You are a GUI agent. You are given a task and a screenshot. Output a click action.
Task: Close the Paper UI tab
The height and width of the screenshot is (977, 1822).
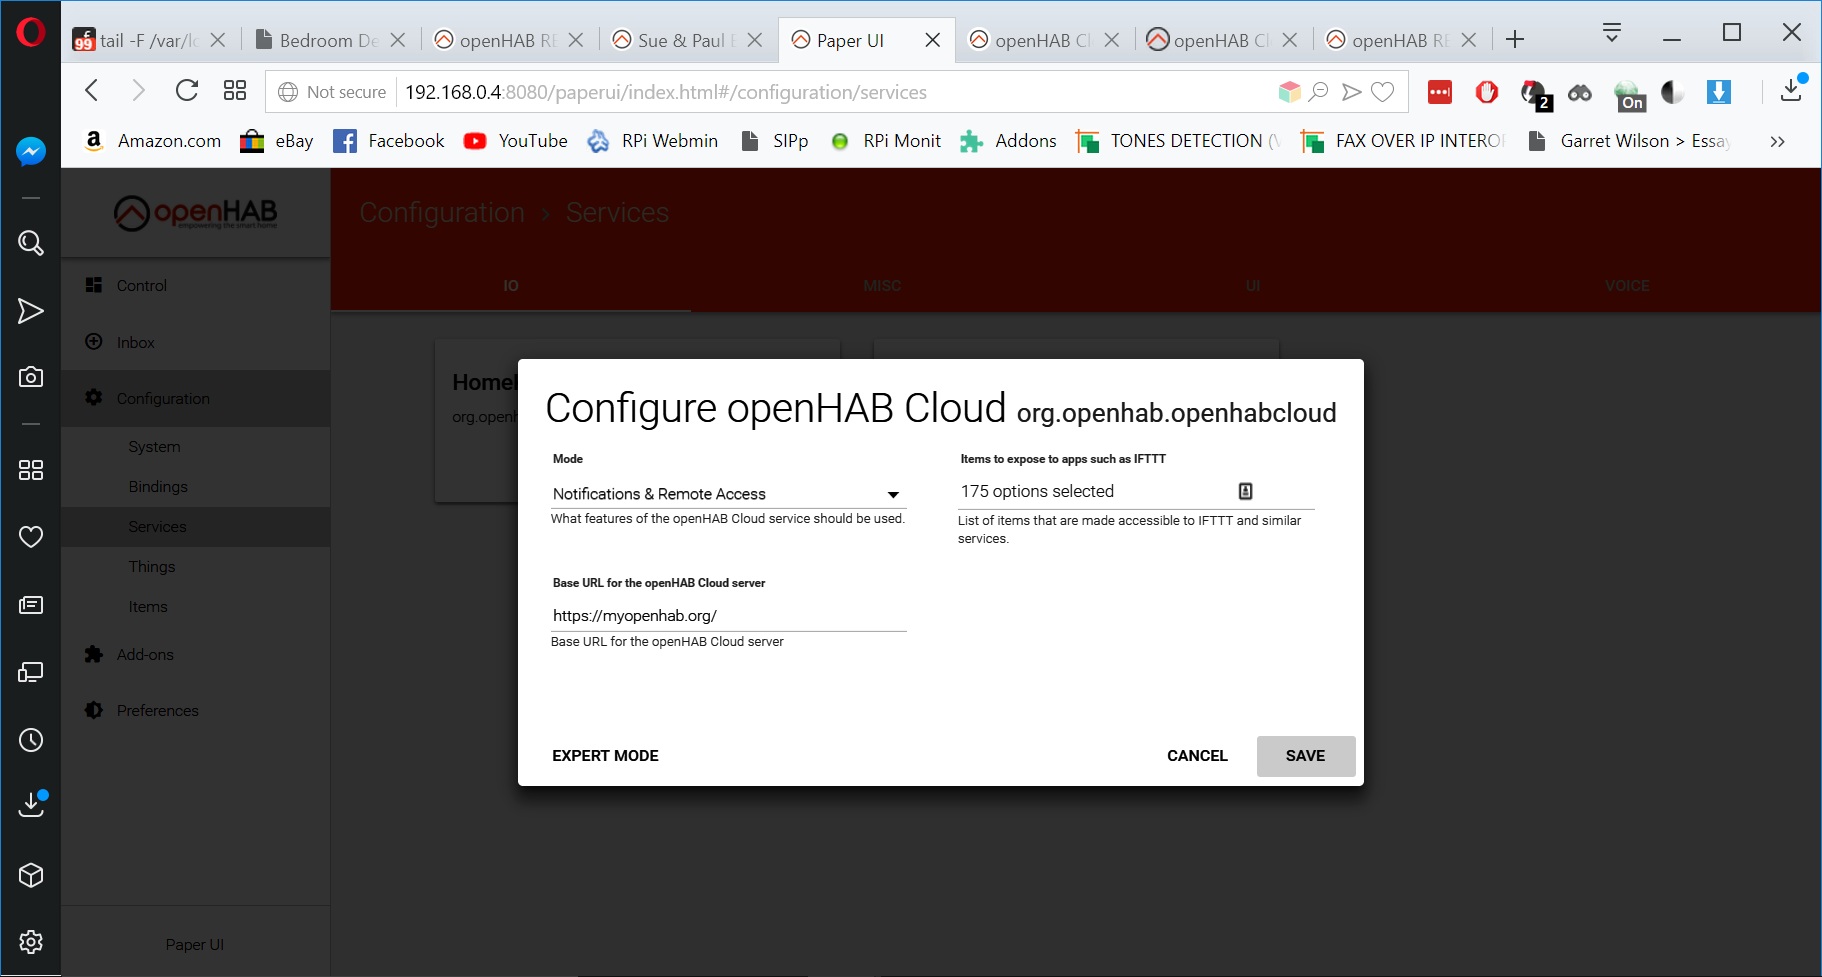point(932,40)
